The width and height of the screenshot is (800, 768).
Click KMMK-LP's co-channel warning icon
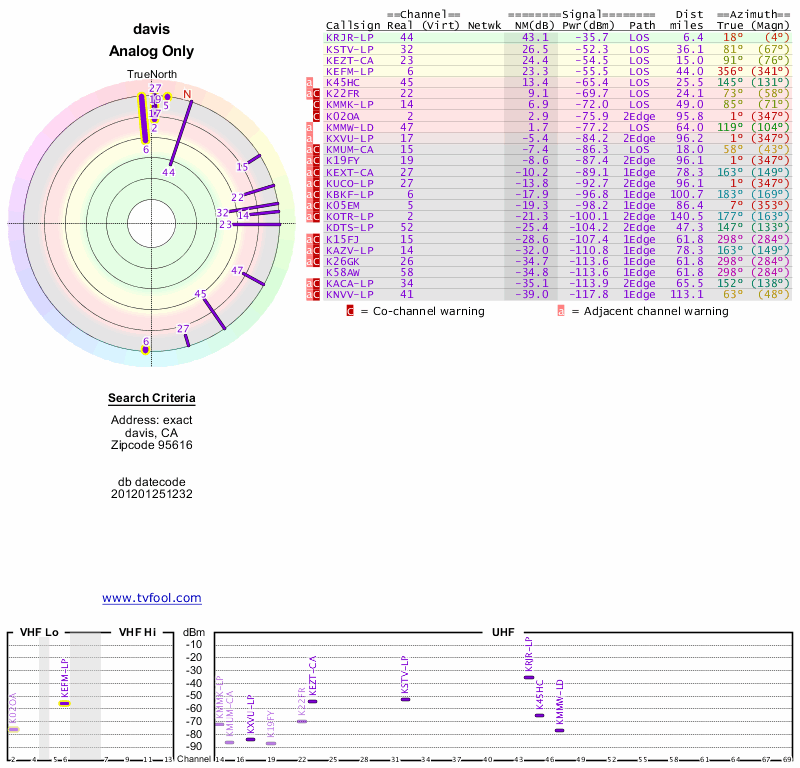click(x=317, y=105)
